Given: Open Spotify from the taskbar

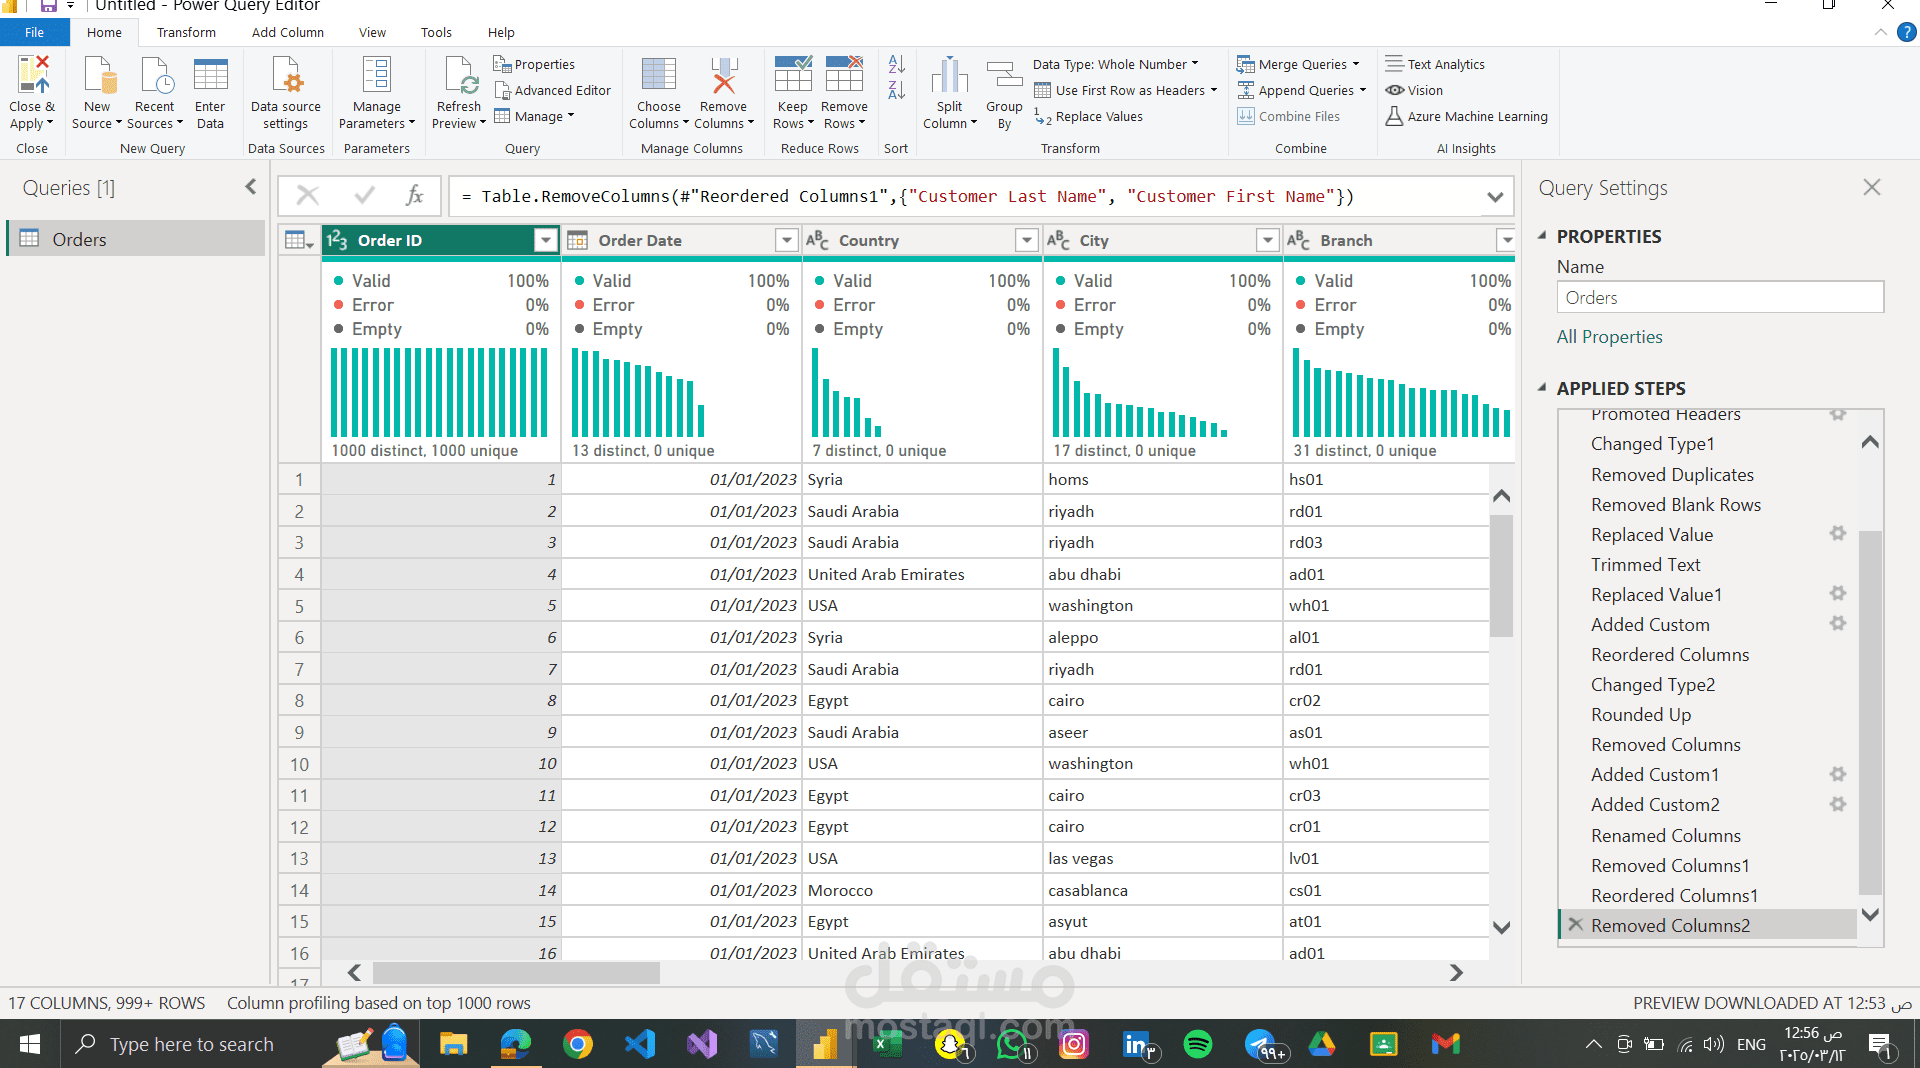Looking at the screenshot, I should (1197, 1044).
